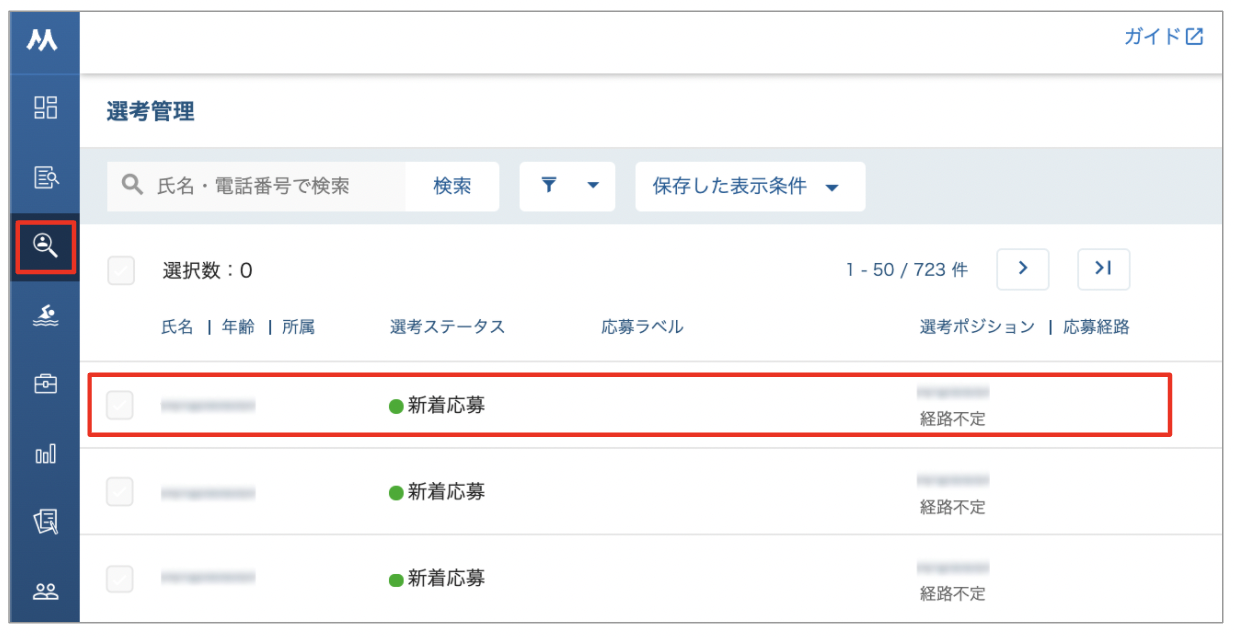
Task: Open the 保存した表示条件 dropdown
Action: pyautogui.click(x=750, y=186)
